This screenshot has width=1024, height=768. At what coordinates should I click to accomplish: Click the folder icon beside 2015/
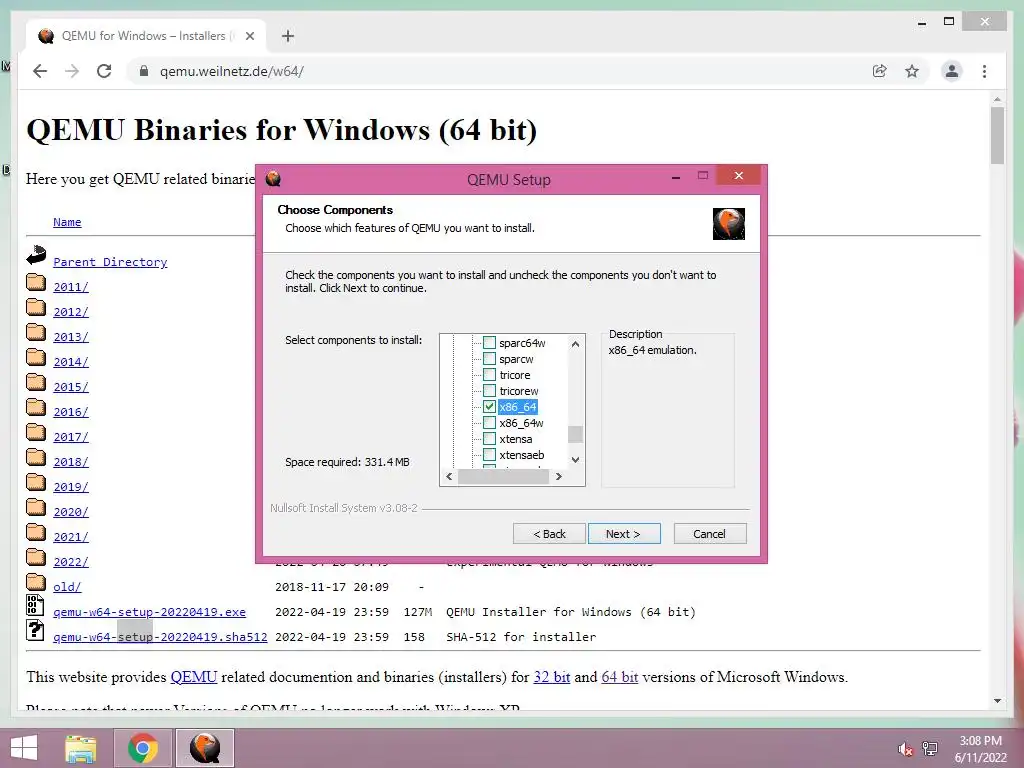(x=36, y=382)
